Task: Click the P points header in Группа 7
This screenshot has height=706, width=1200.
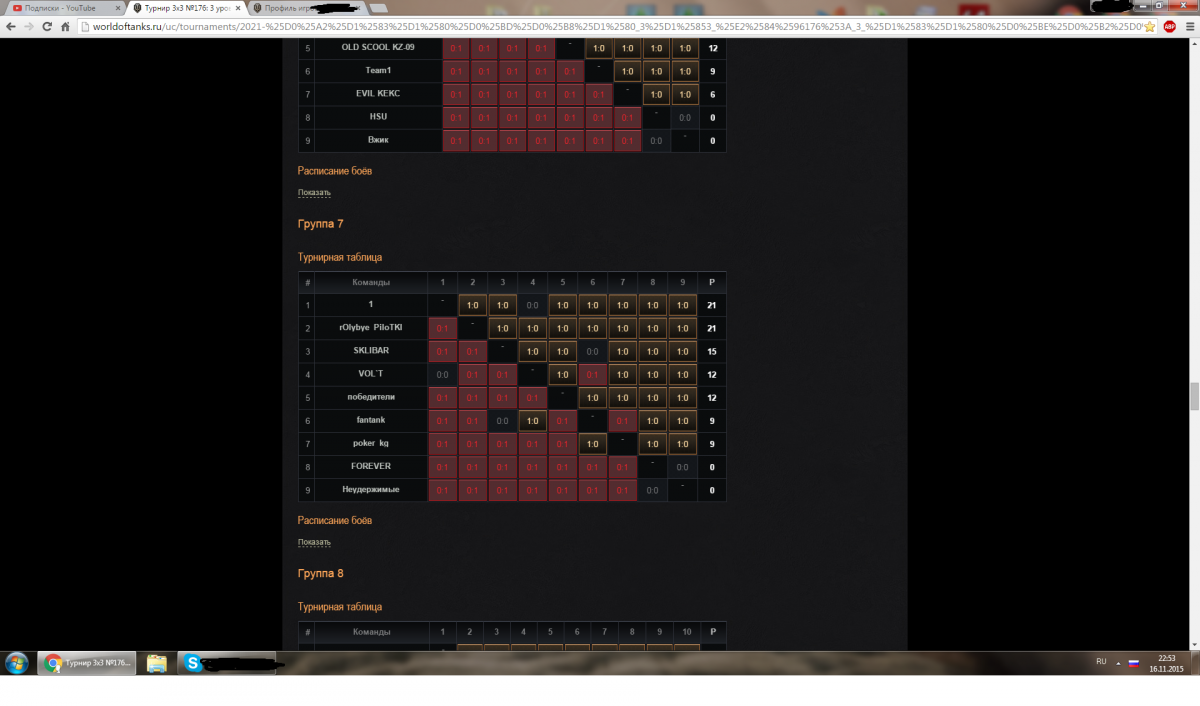Action: 712,282
